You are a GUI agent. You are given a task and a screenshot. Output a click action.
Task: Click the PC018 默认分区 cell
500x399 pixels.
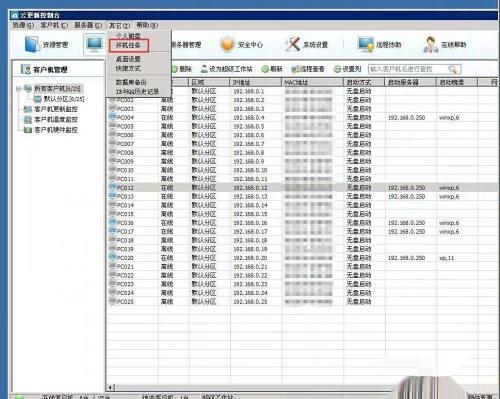click(x=204, y=240)
